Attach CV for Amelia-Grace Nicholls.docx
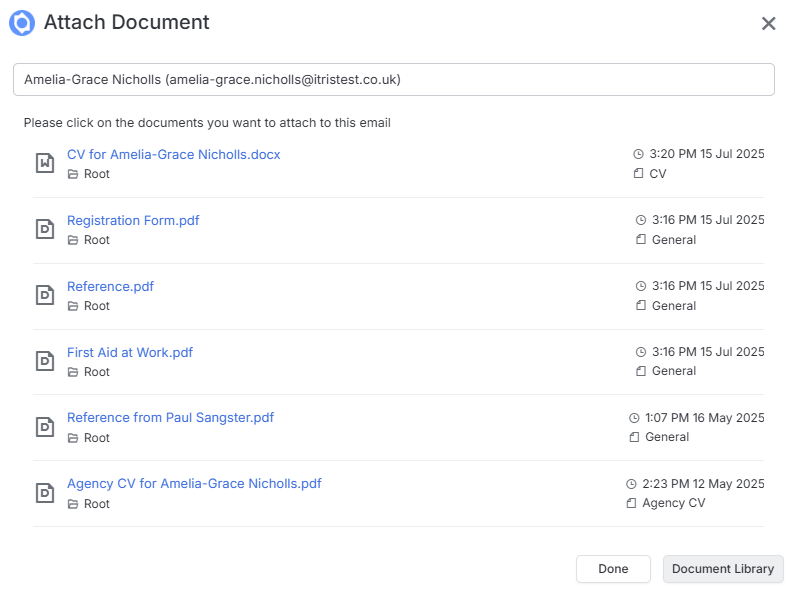Viewport: 786px width, 597px height. [173, 154]
